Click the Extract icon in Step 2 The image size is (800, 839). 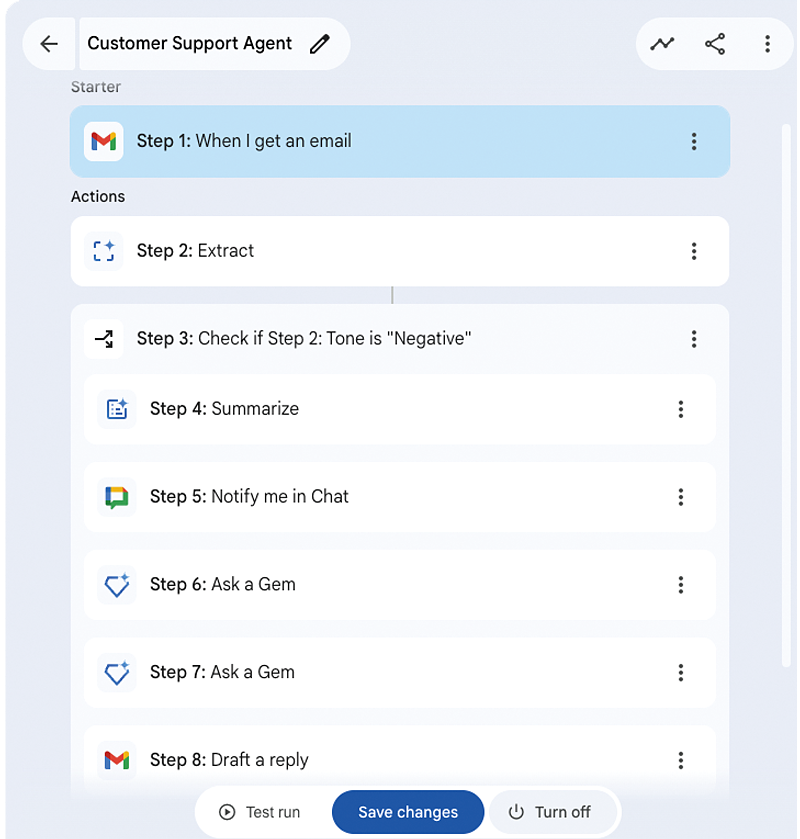[104, 251]
